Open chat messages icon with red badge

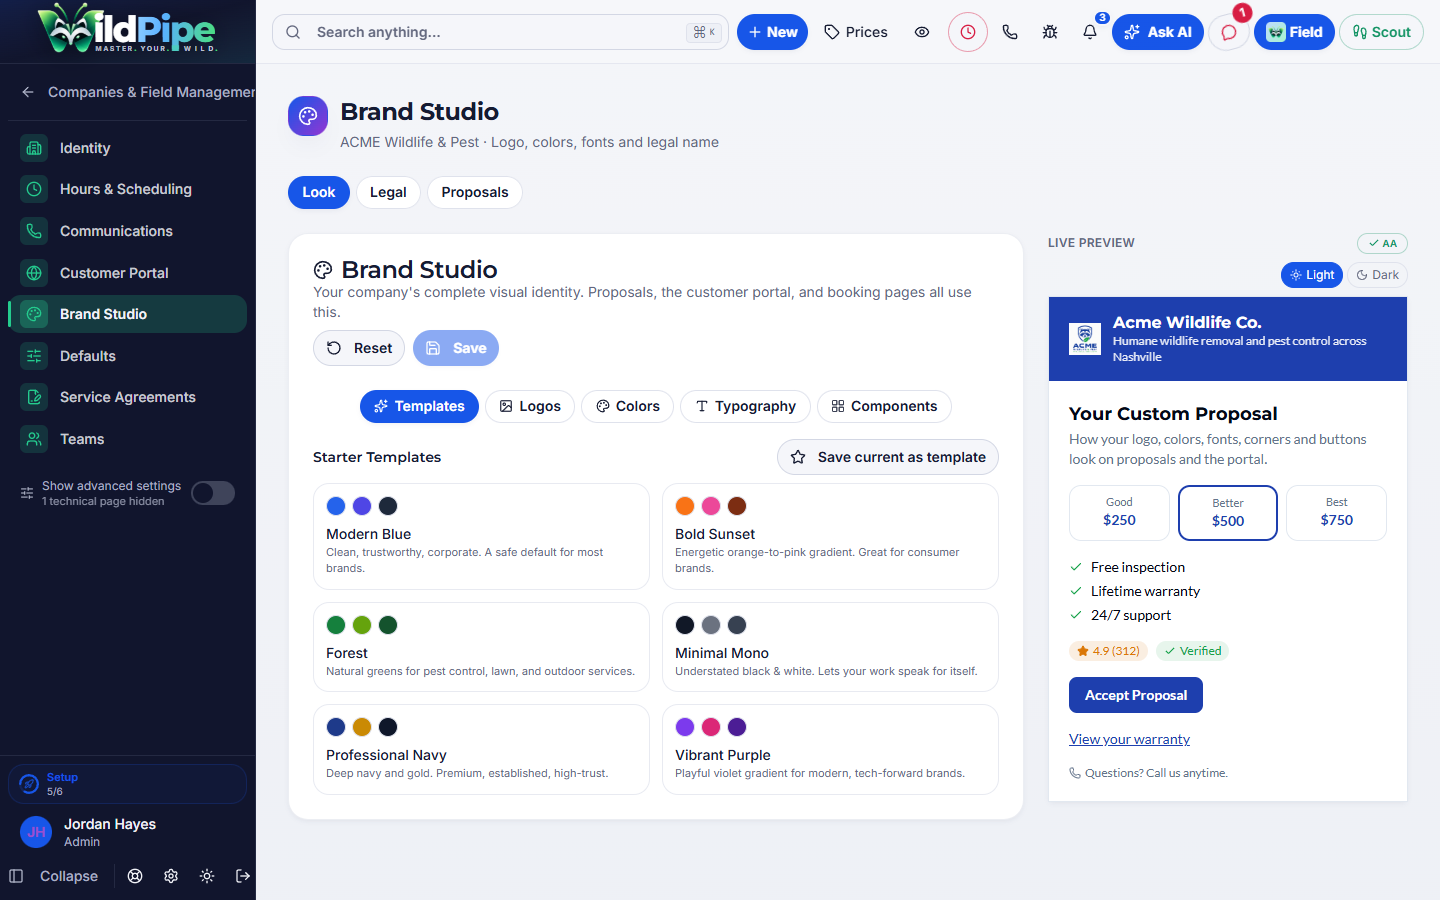pyautogui.click(x=1229, y=32)
